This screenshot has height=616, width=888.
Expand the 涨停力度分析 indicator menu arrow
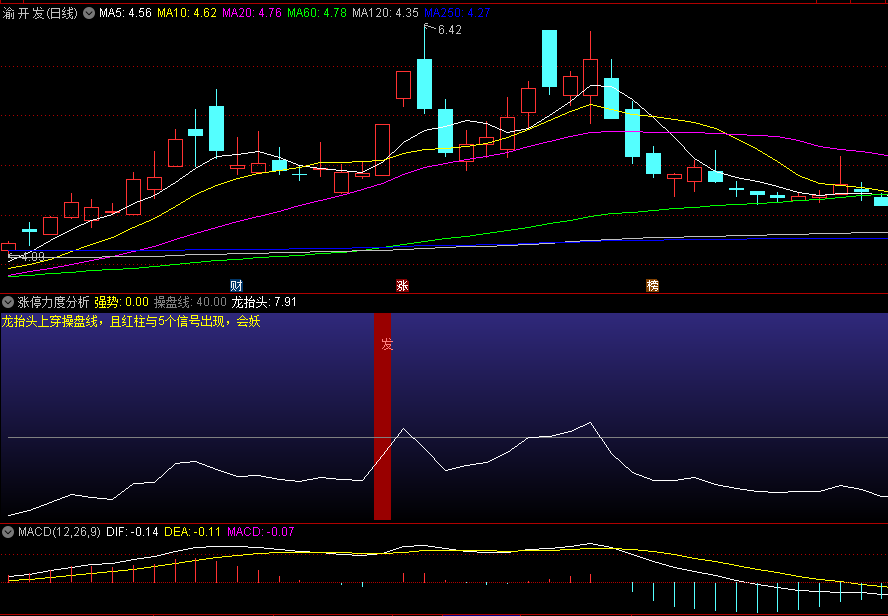click(x=8, y=302)
